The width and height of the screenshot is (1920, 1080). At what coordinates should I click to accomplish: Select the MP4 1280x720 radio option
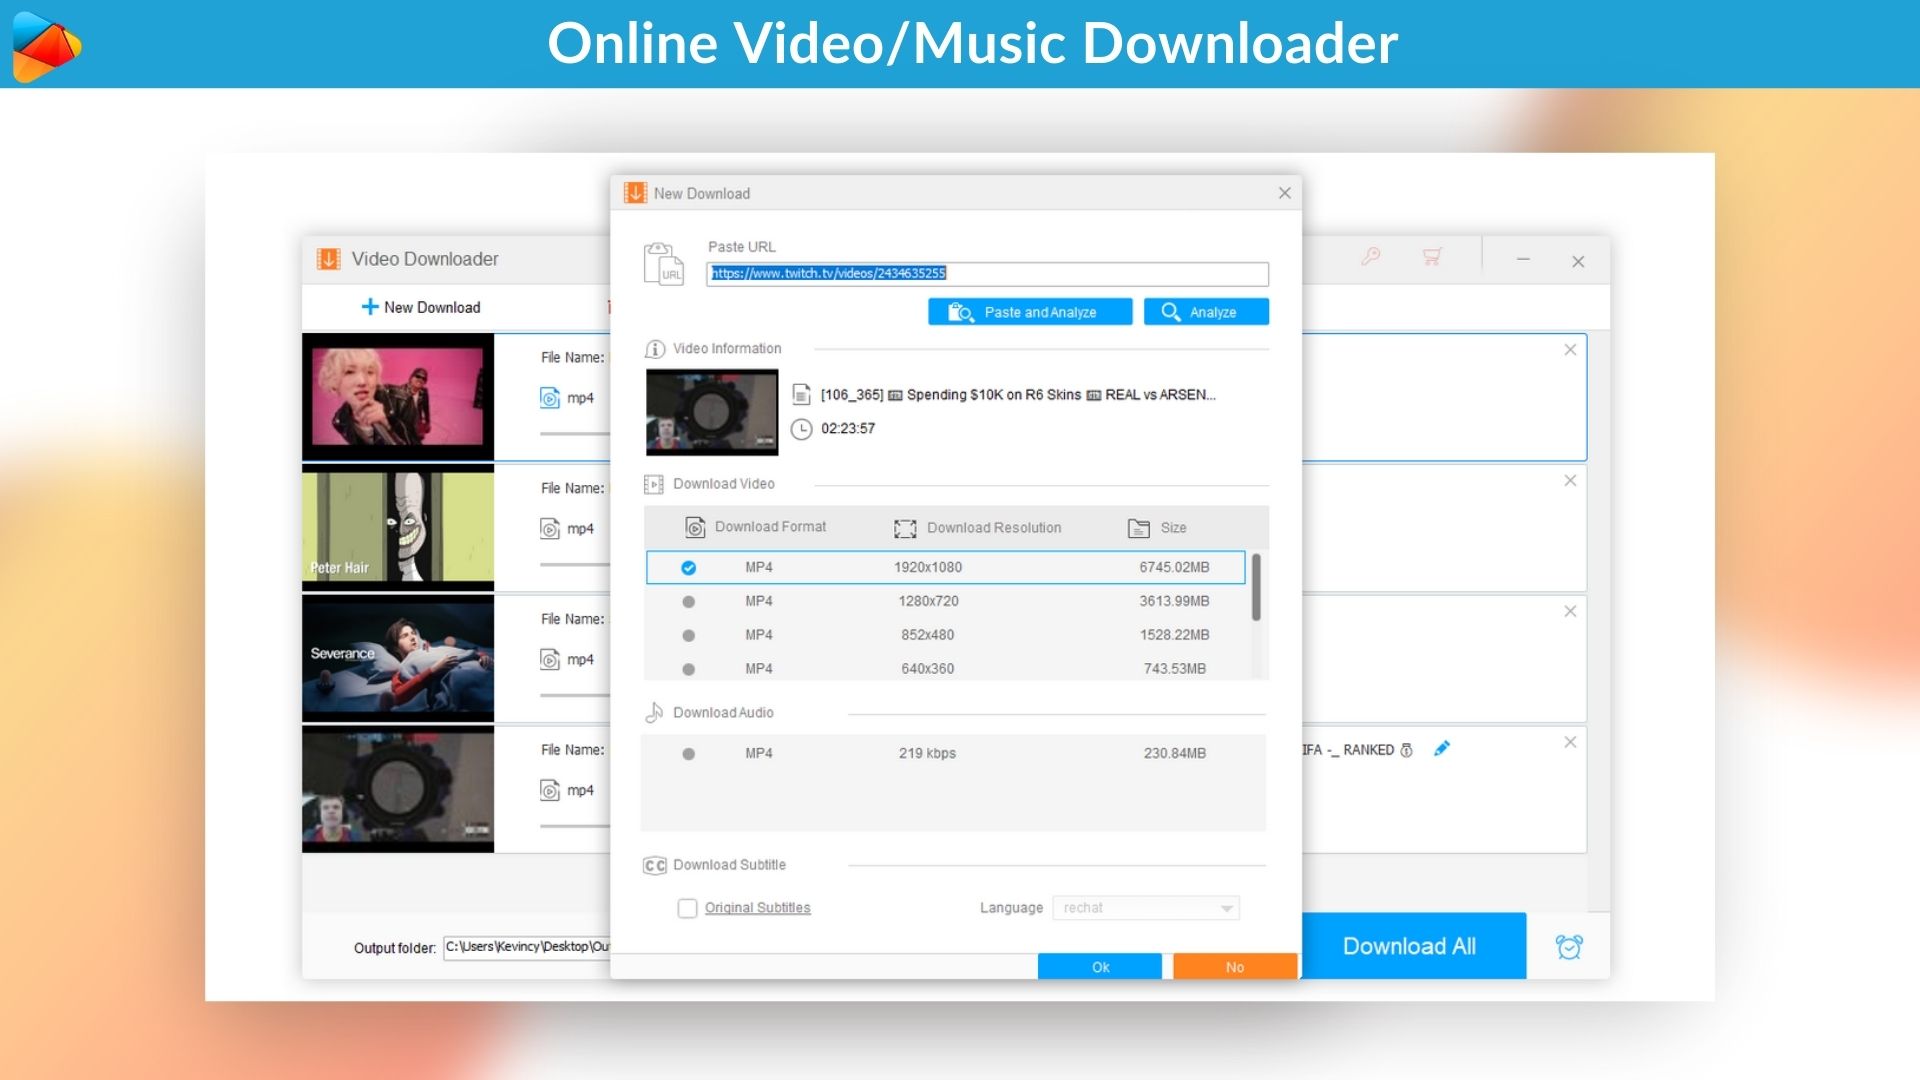tap(688, 602)
